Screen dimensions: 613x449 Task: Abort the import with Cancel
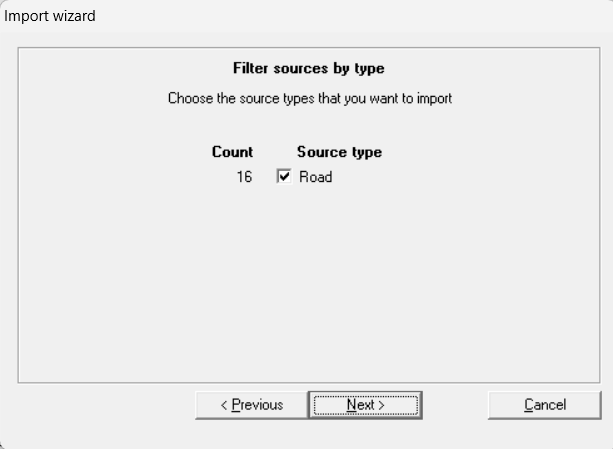coord(544,405)
